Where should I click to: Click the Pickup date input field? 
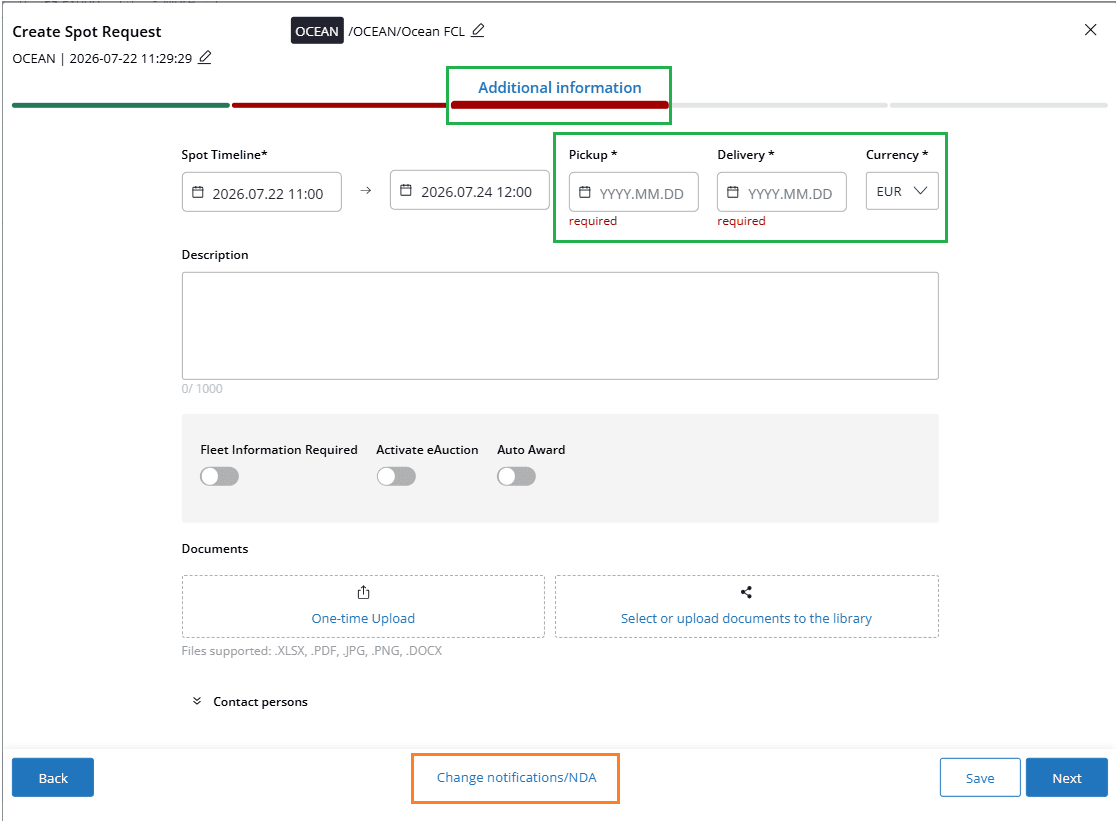pos(633,192)
